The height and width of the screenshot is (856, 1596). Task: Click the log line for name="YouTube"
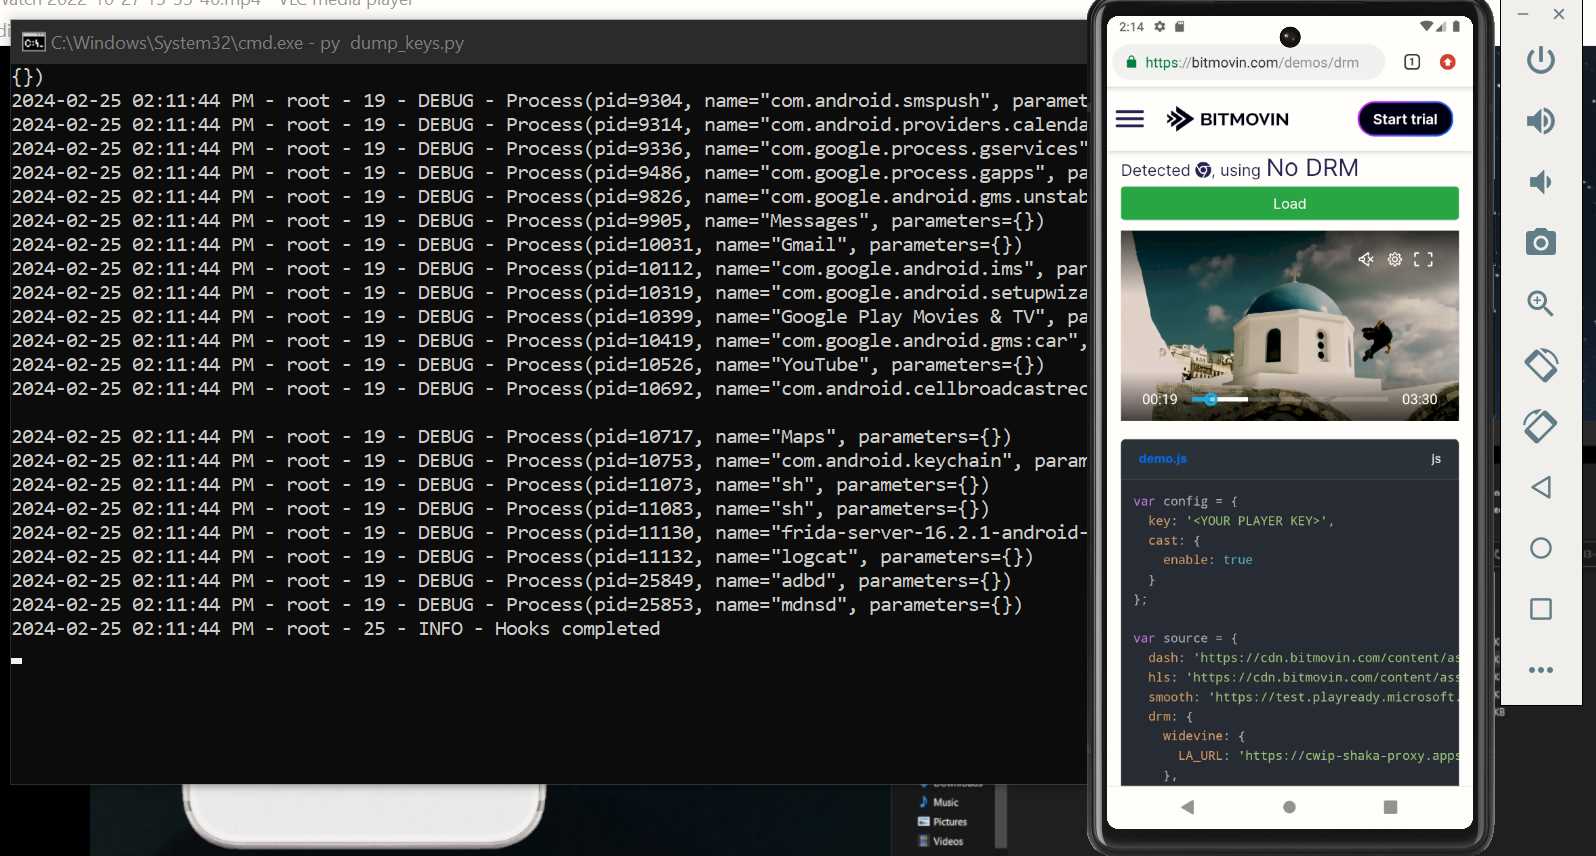point(528,365)
